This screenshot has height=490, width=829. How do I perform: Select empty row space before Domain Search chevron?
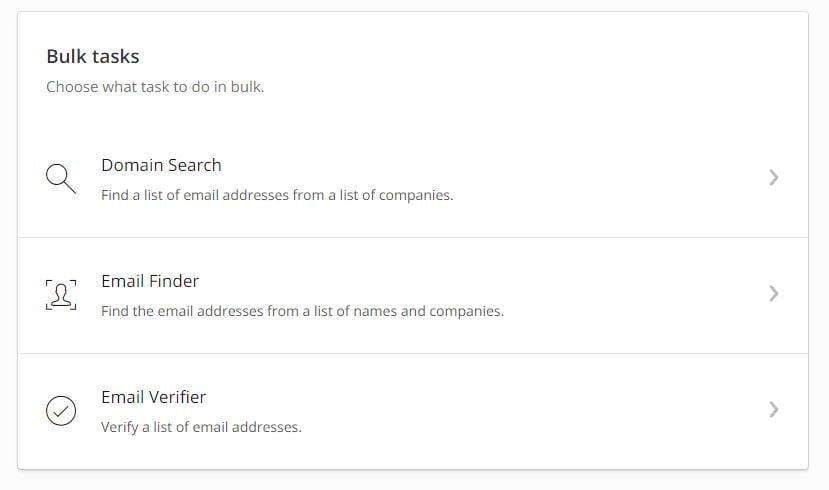(x=608, y=178)
